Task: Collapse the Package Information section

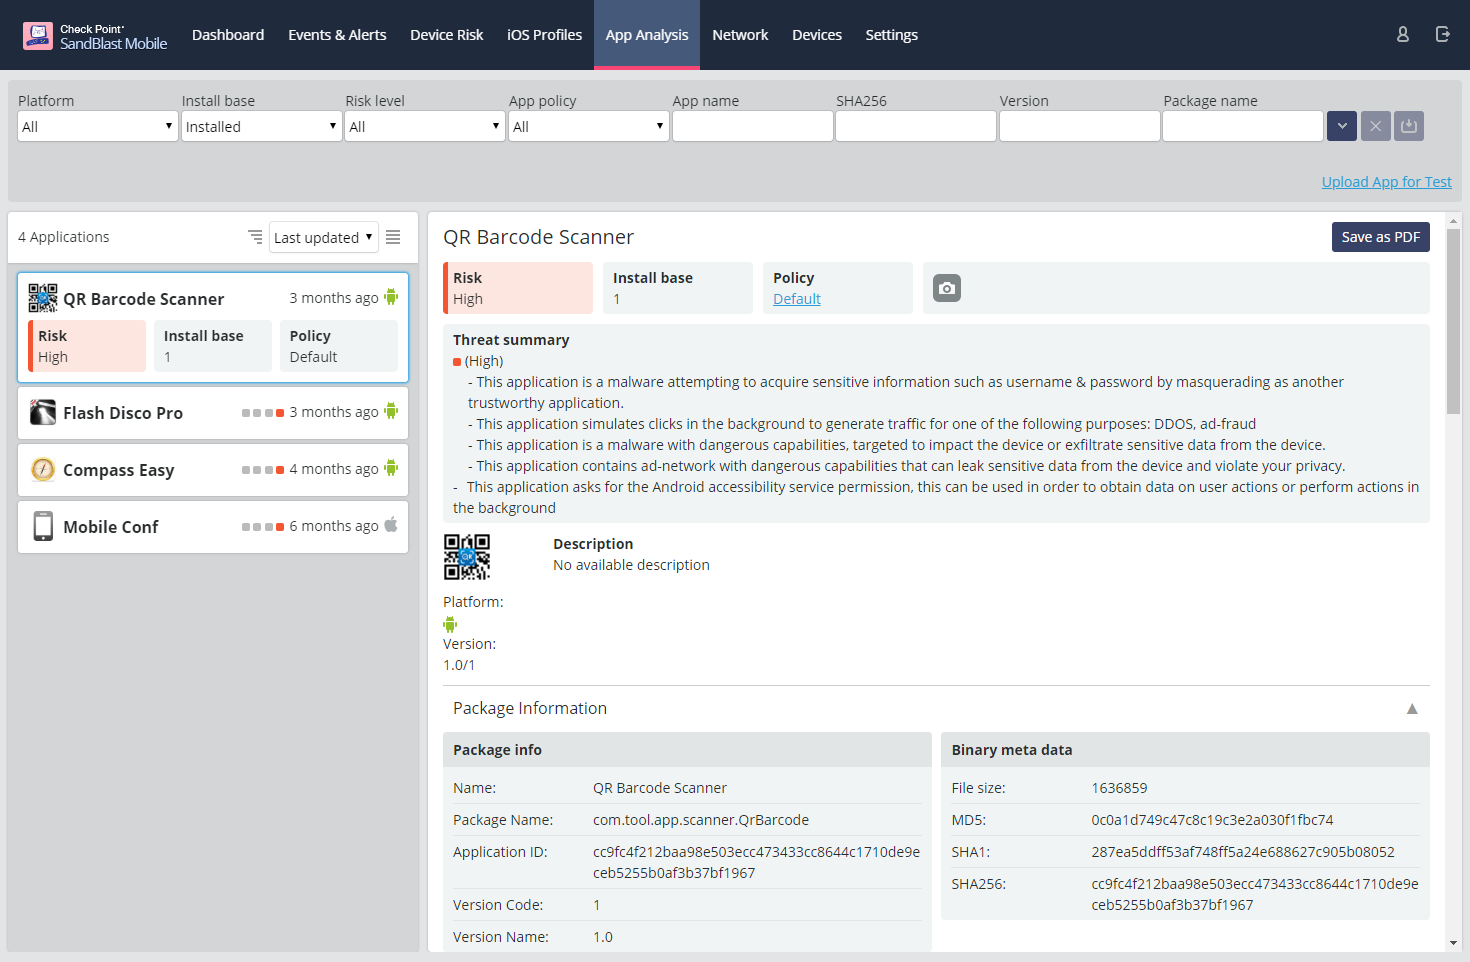Action: [x=1412, y=708]
